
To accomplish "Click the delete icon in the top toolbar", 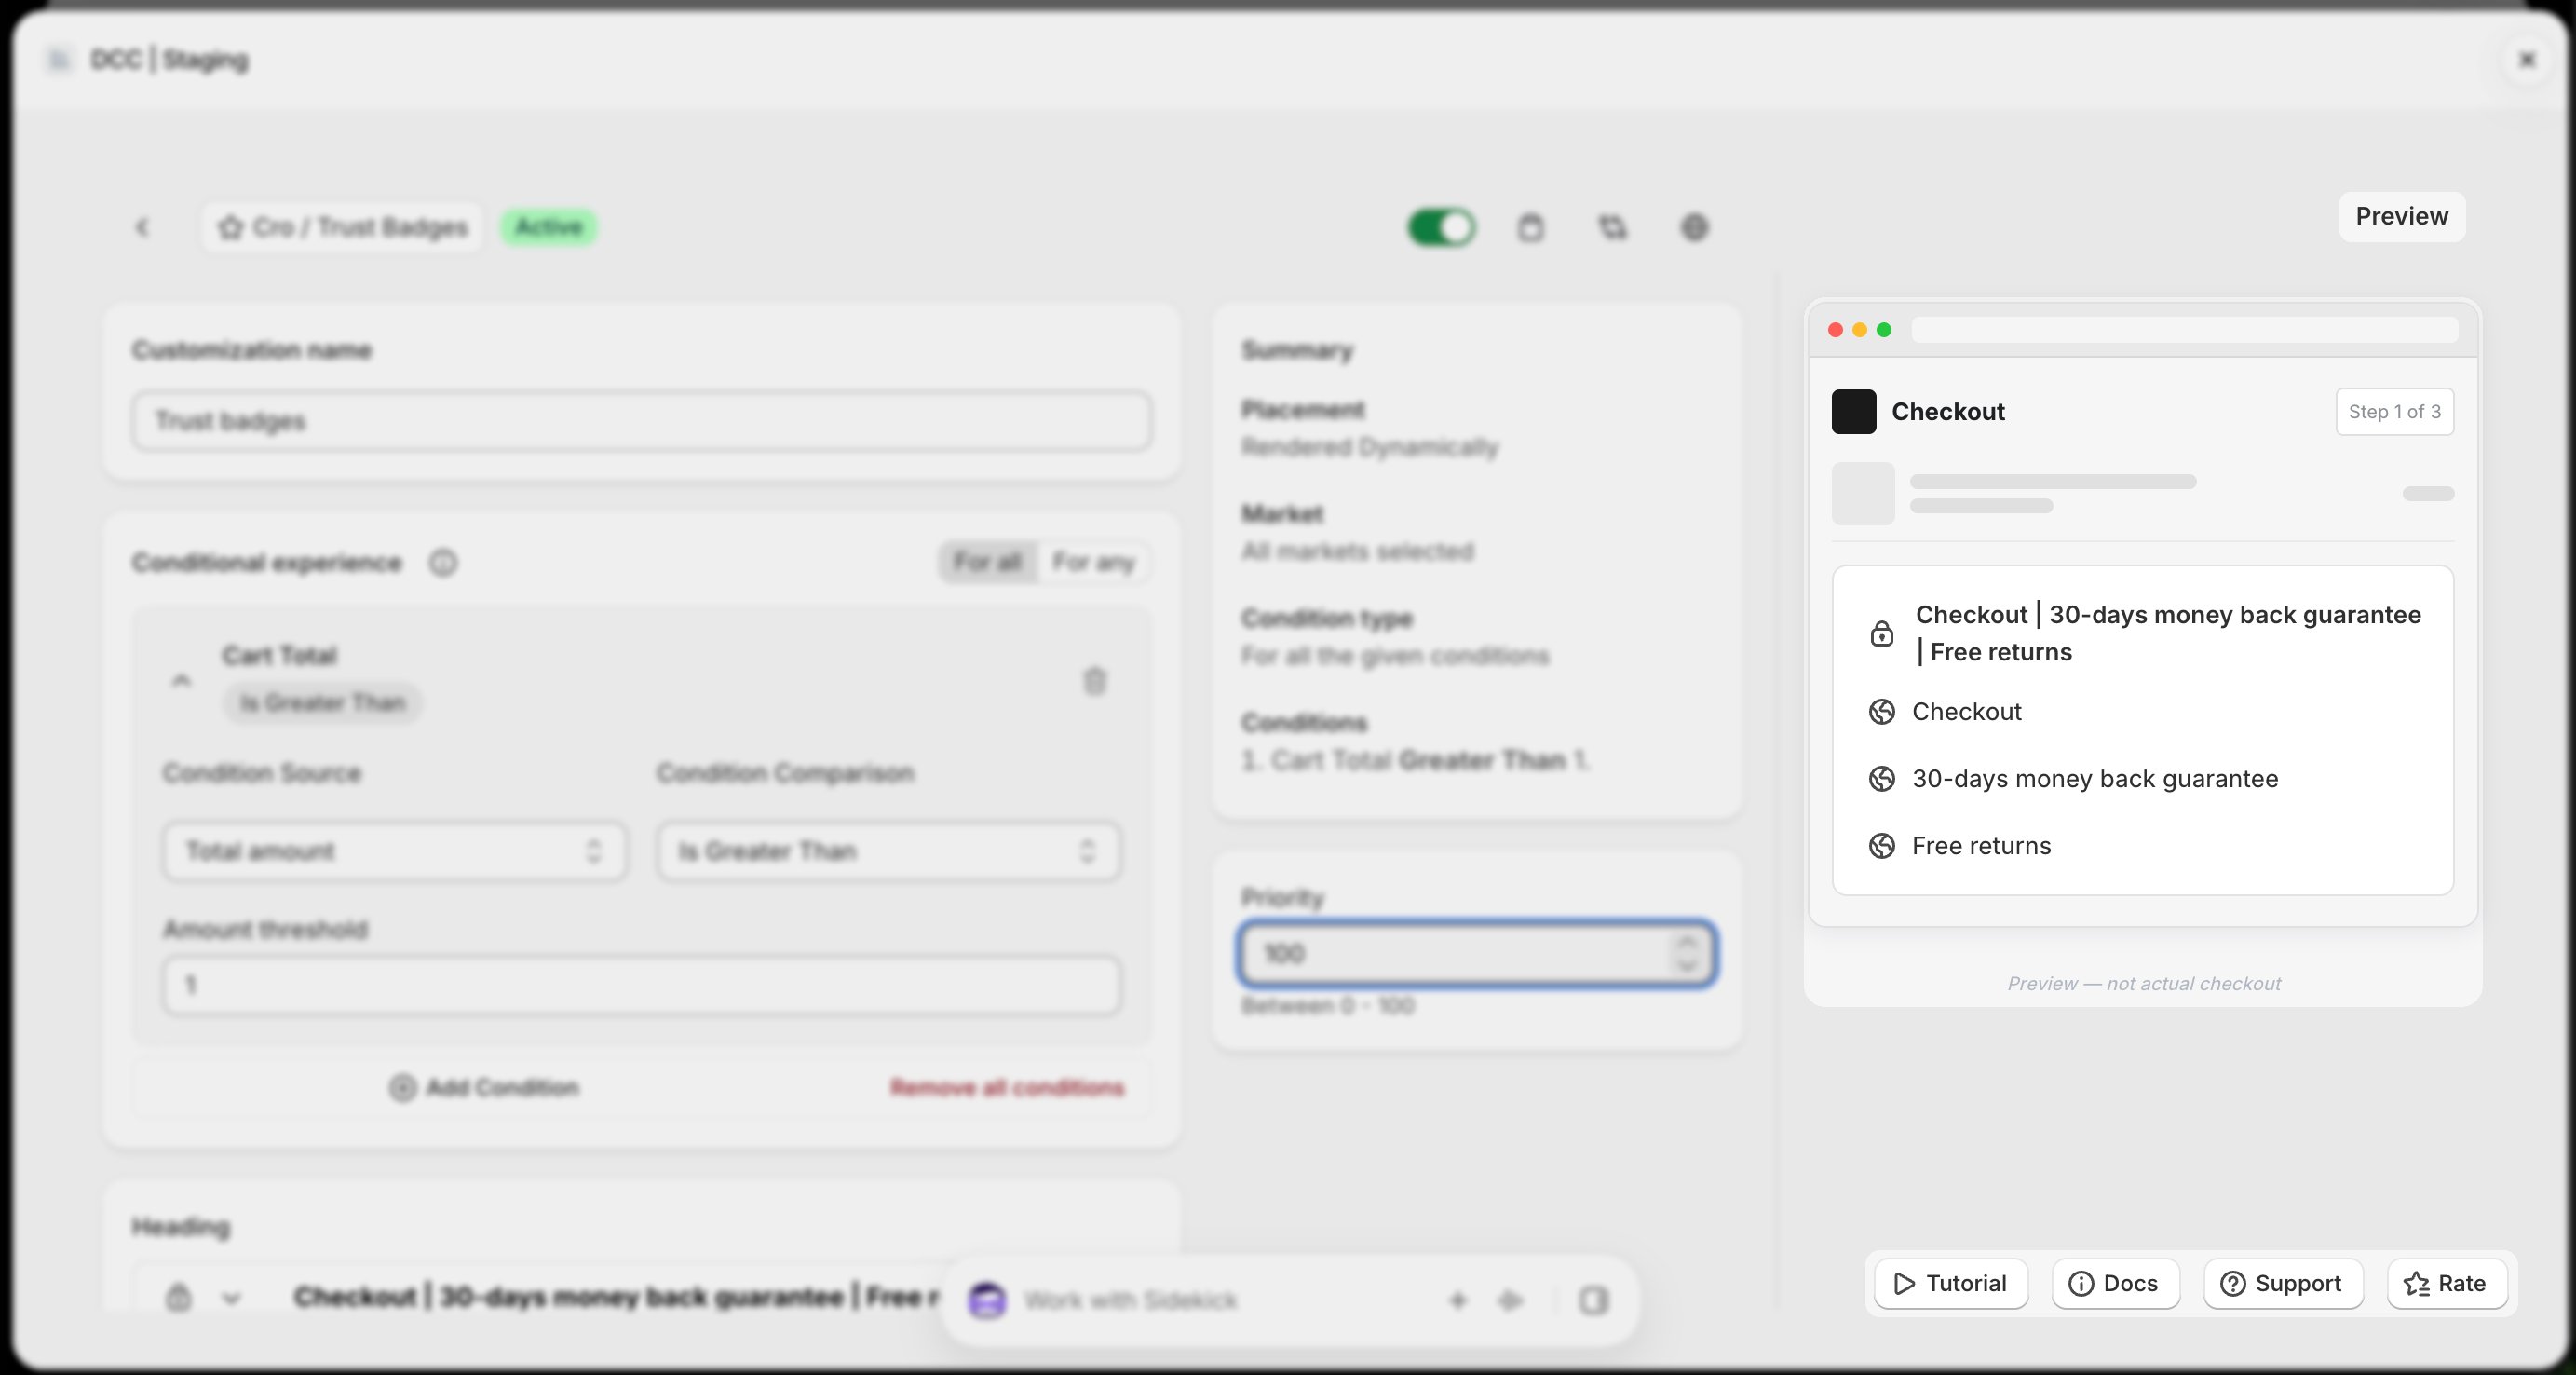I will (1530, 228).
